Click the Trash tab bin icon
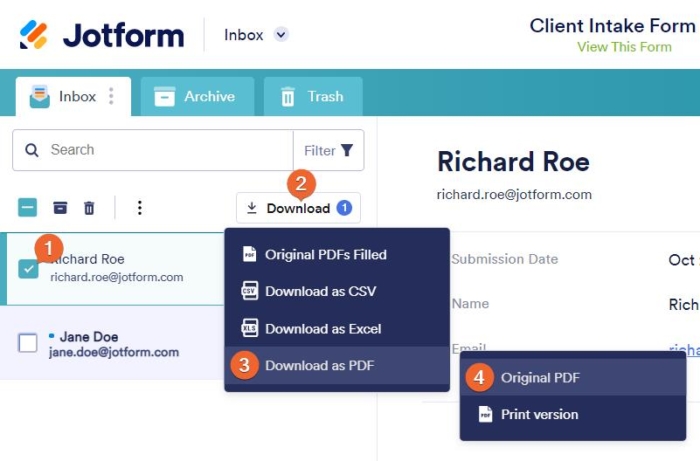 click(288, 96)
